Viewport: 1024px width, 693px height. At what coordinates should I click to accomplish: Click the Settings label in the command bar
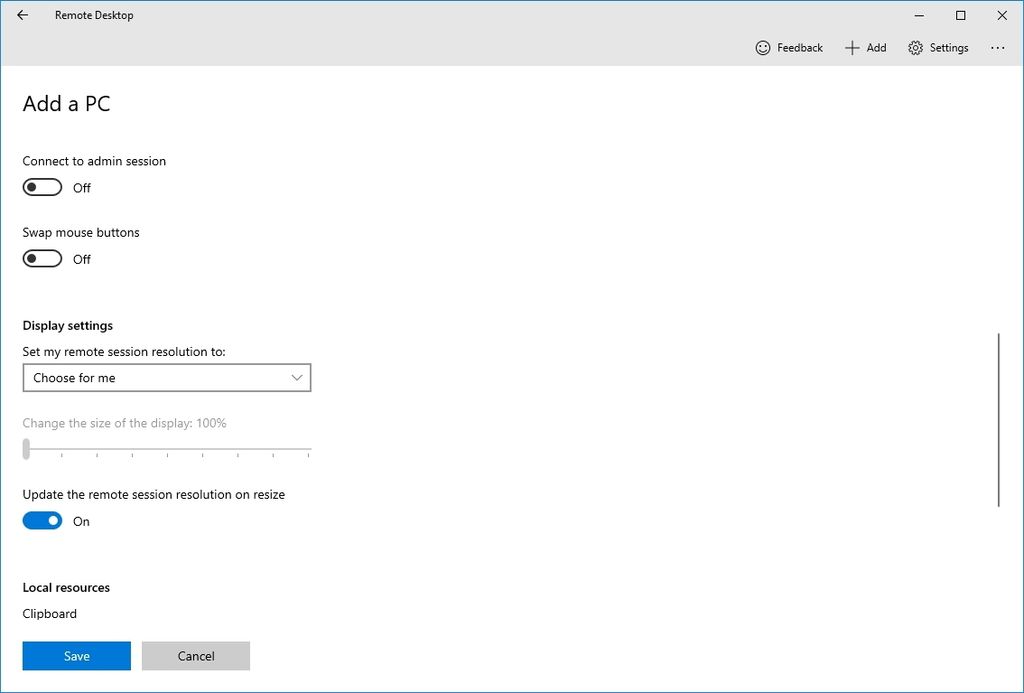pyautogui.click(x=948, y=47)
